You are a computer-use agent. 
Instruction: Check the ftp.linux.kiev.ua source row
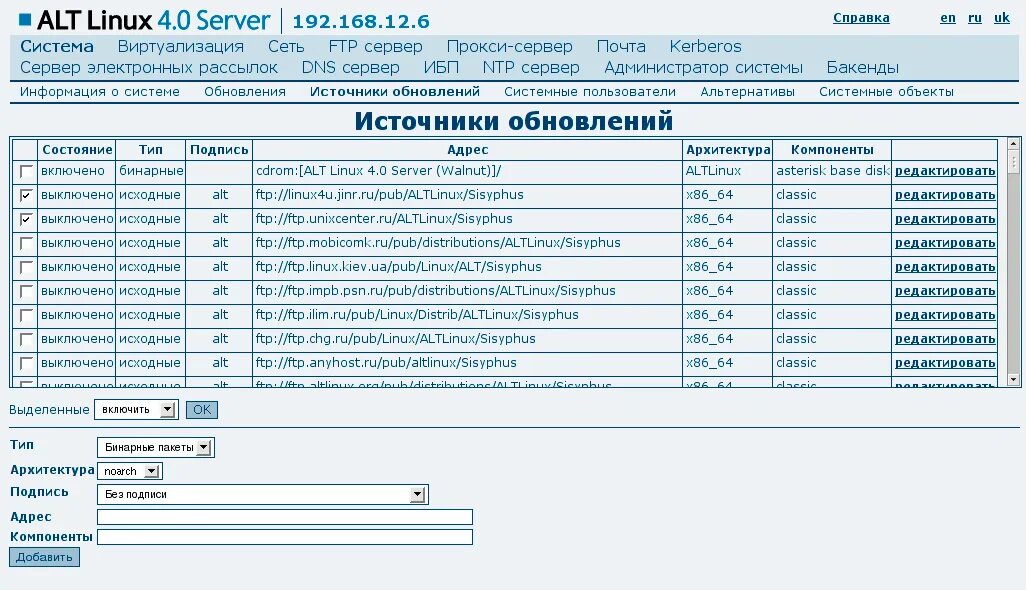click(x=26, y=268)
